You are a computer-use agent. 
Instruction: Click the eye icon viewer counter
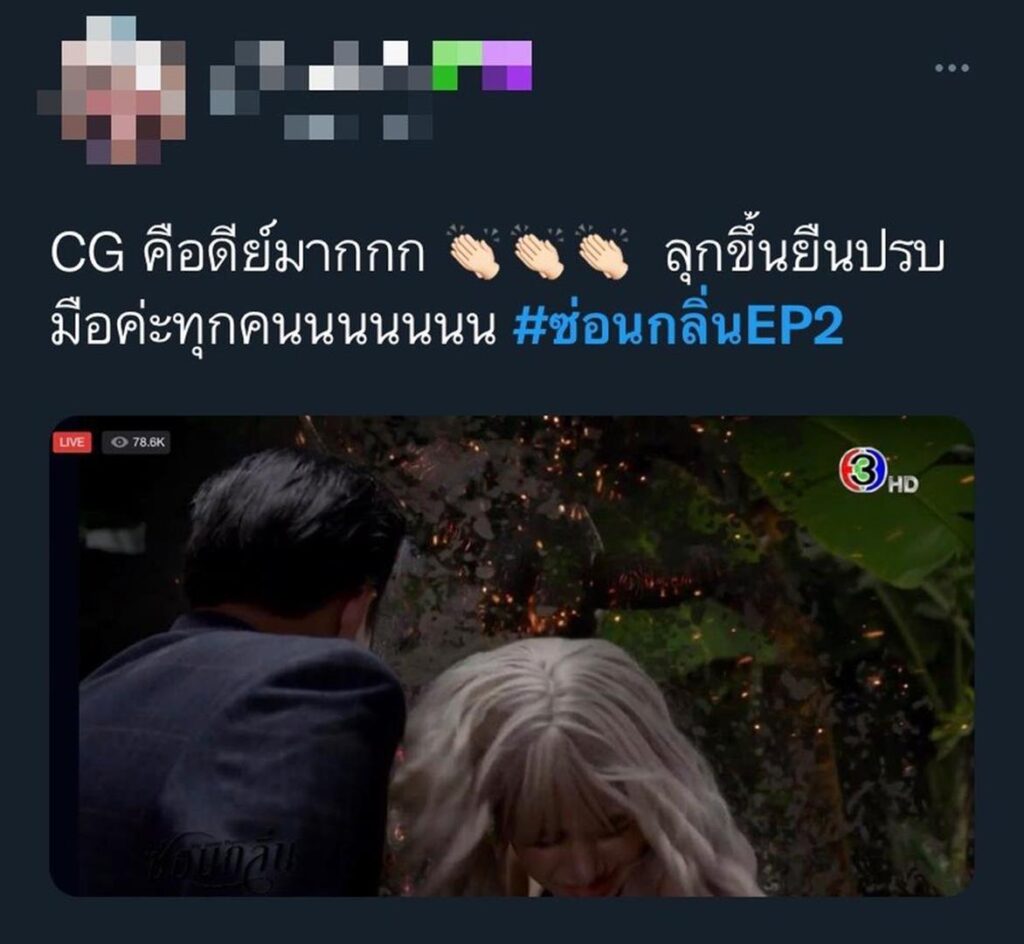coord(119,443)
